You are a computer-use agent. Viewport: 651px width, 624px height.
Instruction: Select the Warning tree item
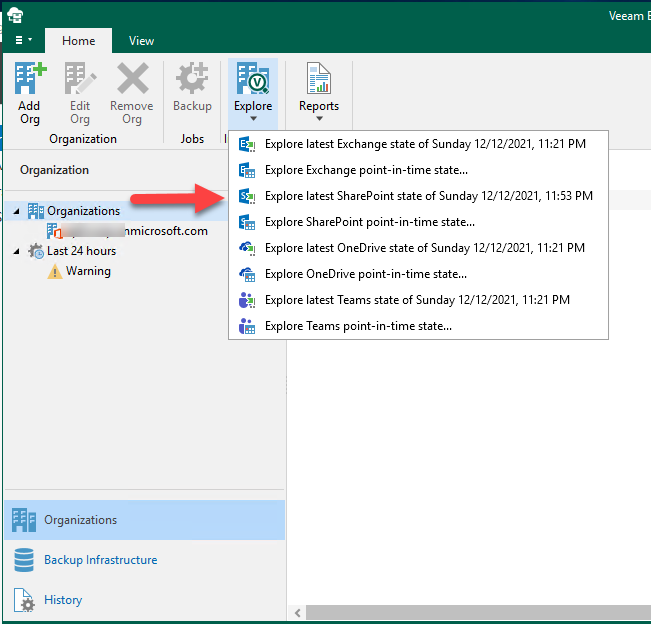click(x=88, y=271)
